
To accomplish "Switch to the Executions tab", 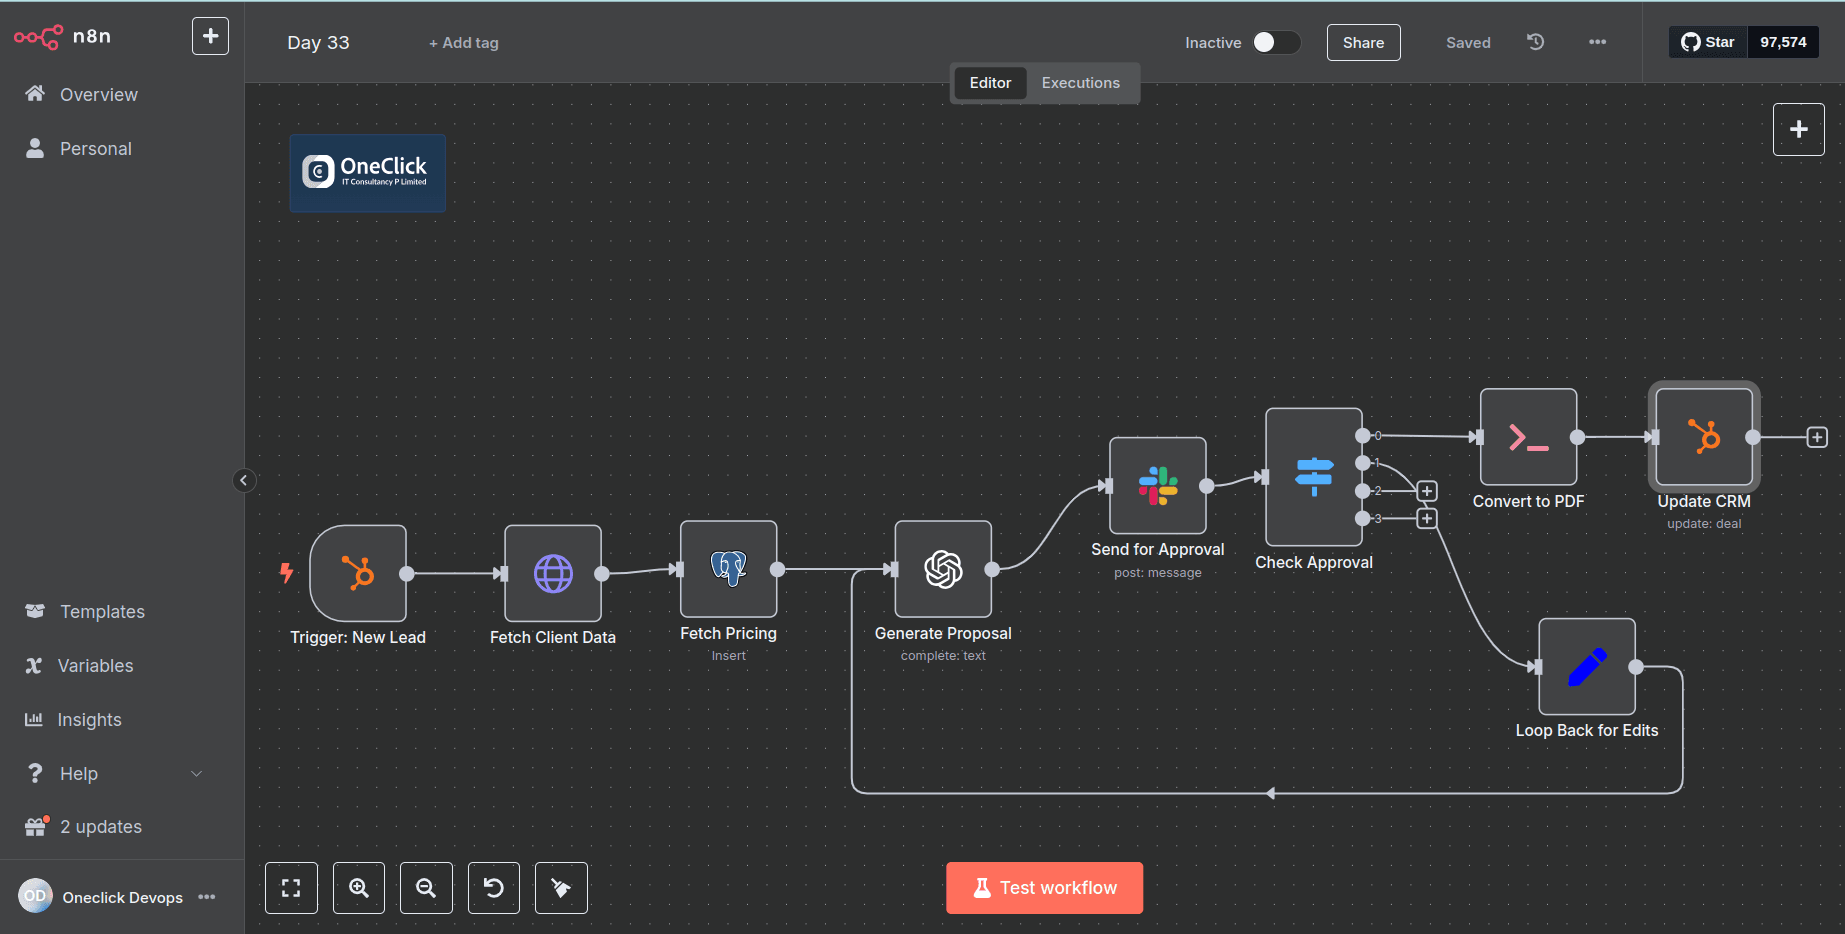I will click(x=1080, y=83).
